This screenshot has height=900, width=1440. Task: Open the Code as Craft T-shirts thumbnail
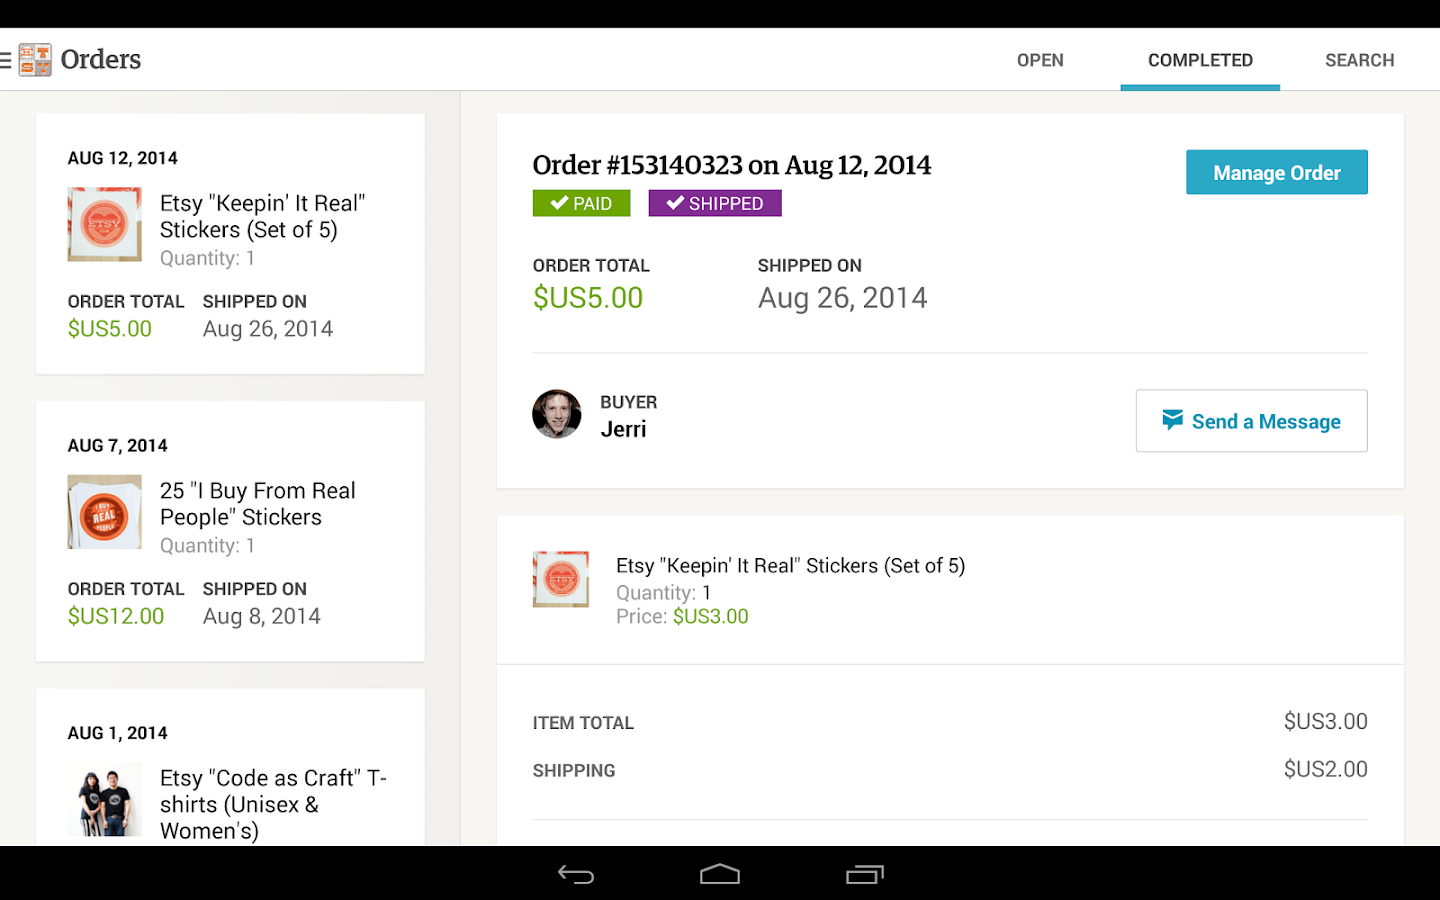105,802
